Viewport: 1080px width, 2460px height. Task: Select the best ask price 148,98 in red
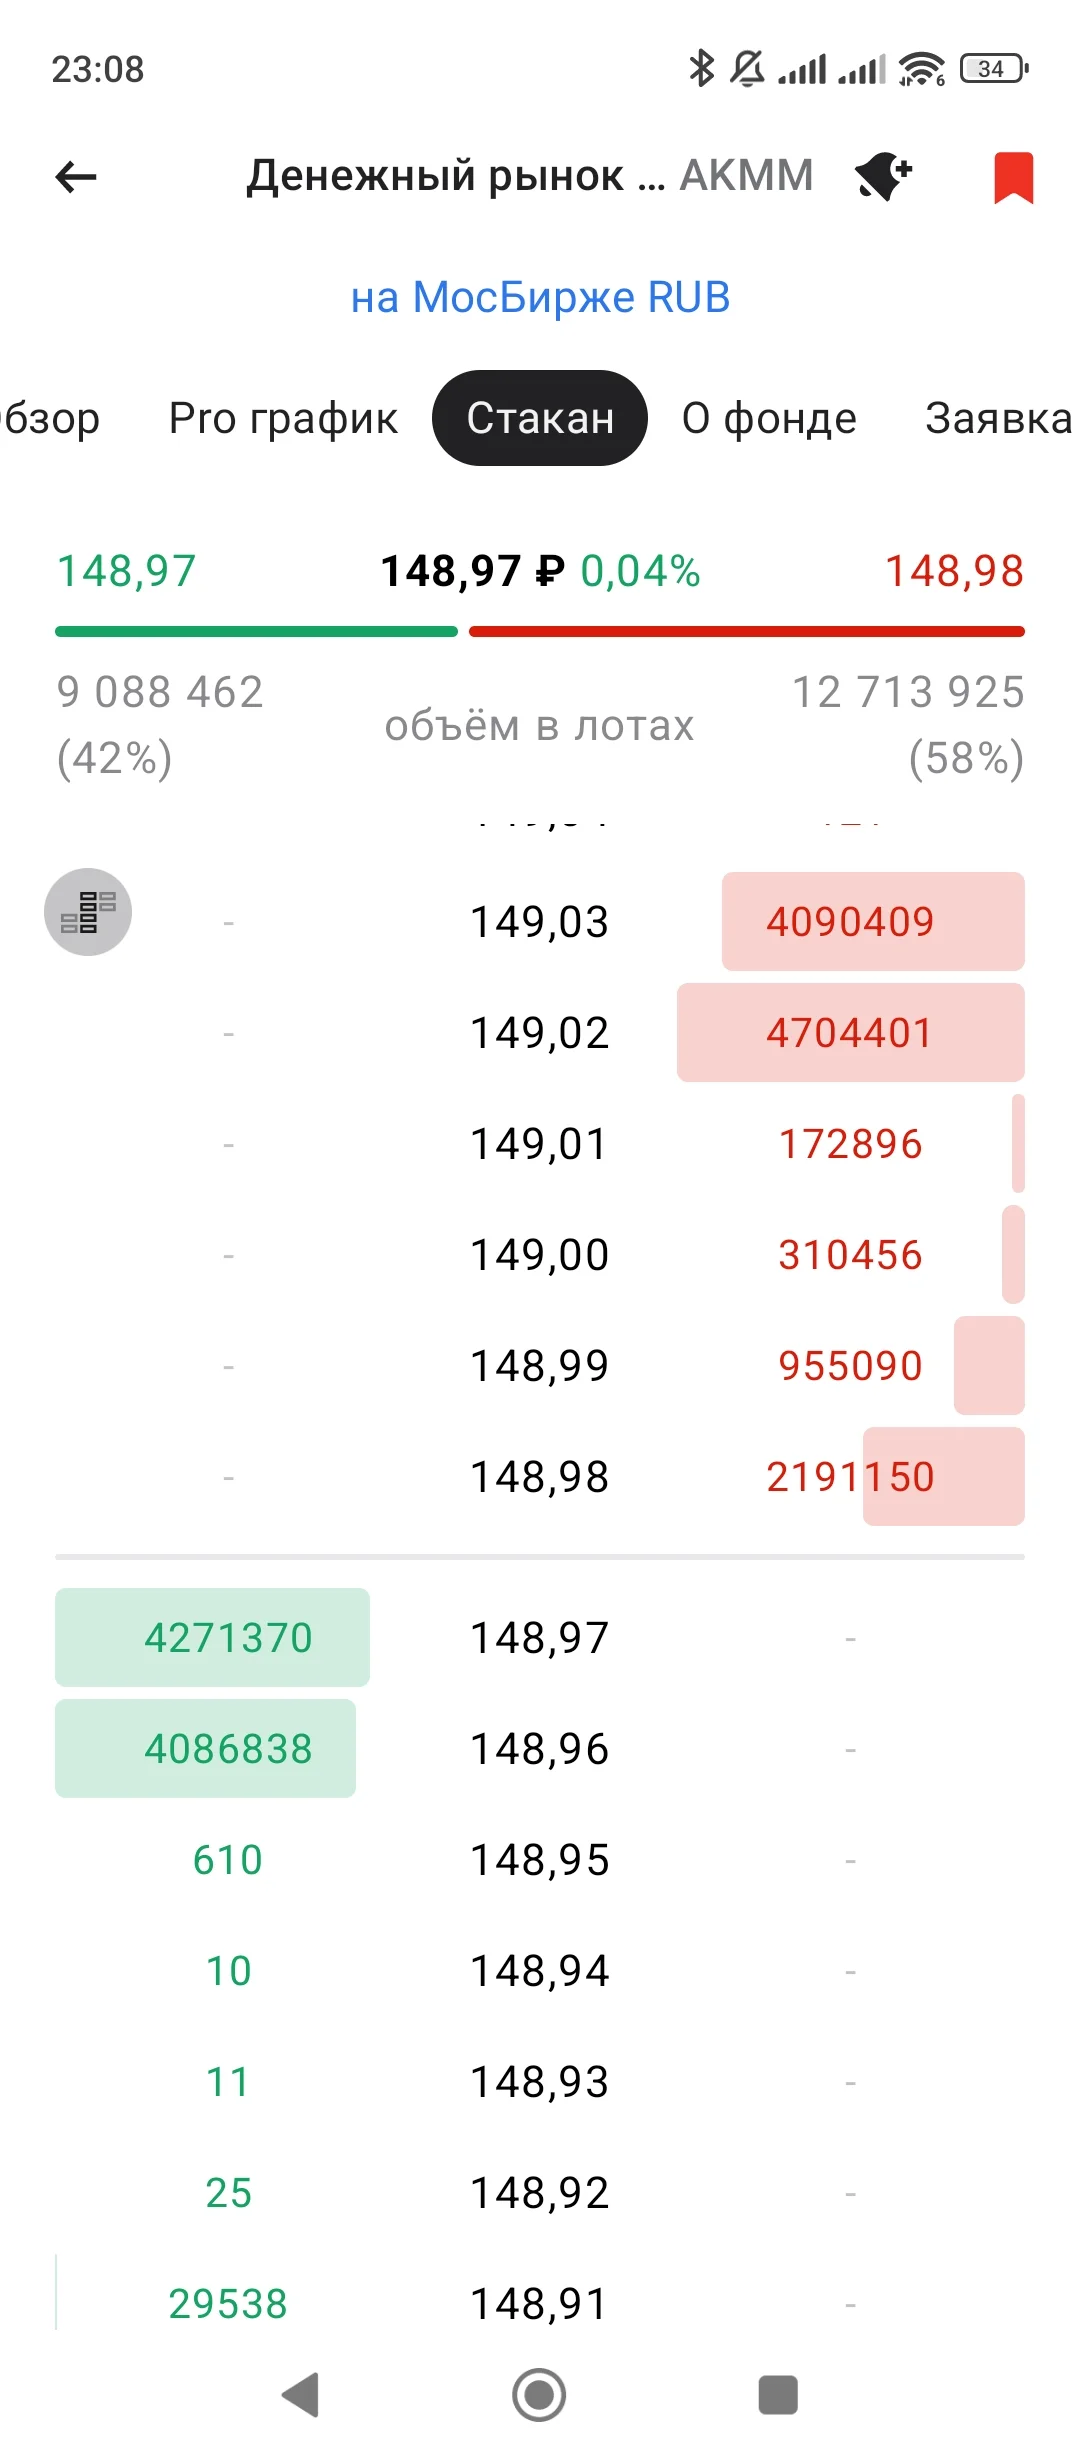pyautogui.click(x=954, y=571)
